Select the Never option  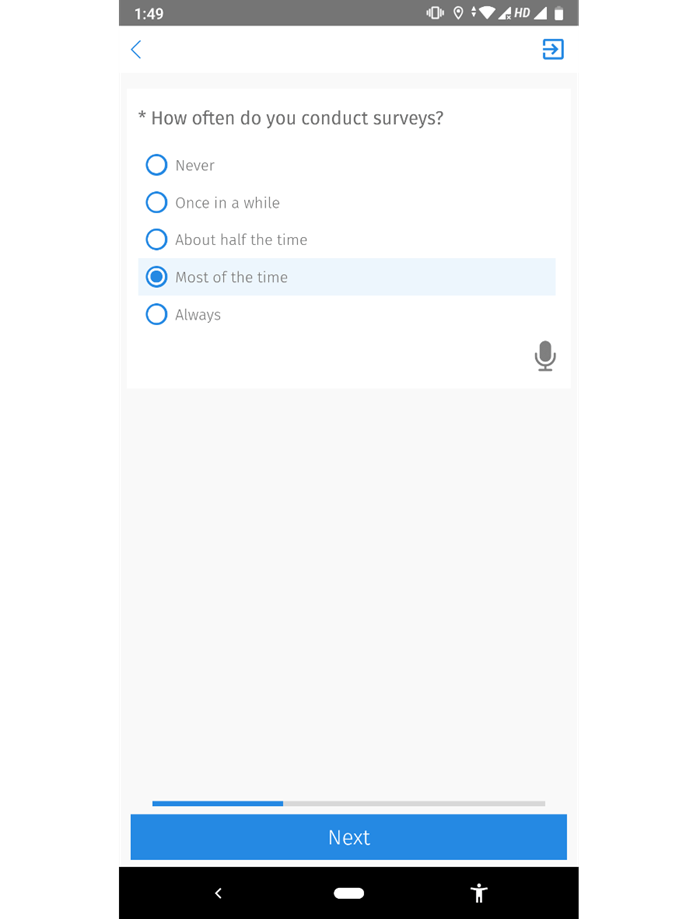[x=156, y=164]
